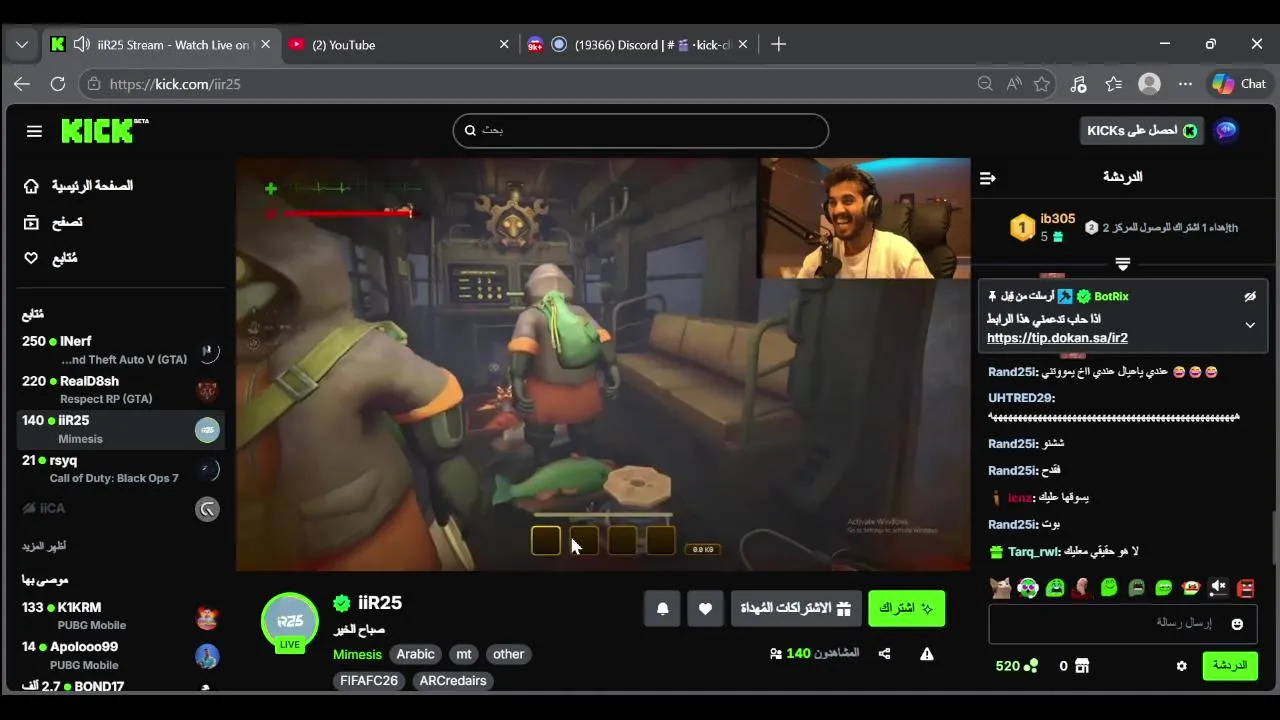1280x720 pixels.
Task: Click the الاشتراكات المُهداة gift subs button
Action: (796, 608)
